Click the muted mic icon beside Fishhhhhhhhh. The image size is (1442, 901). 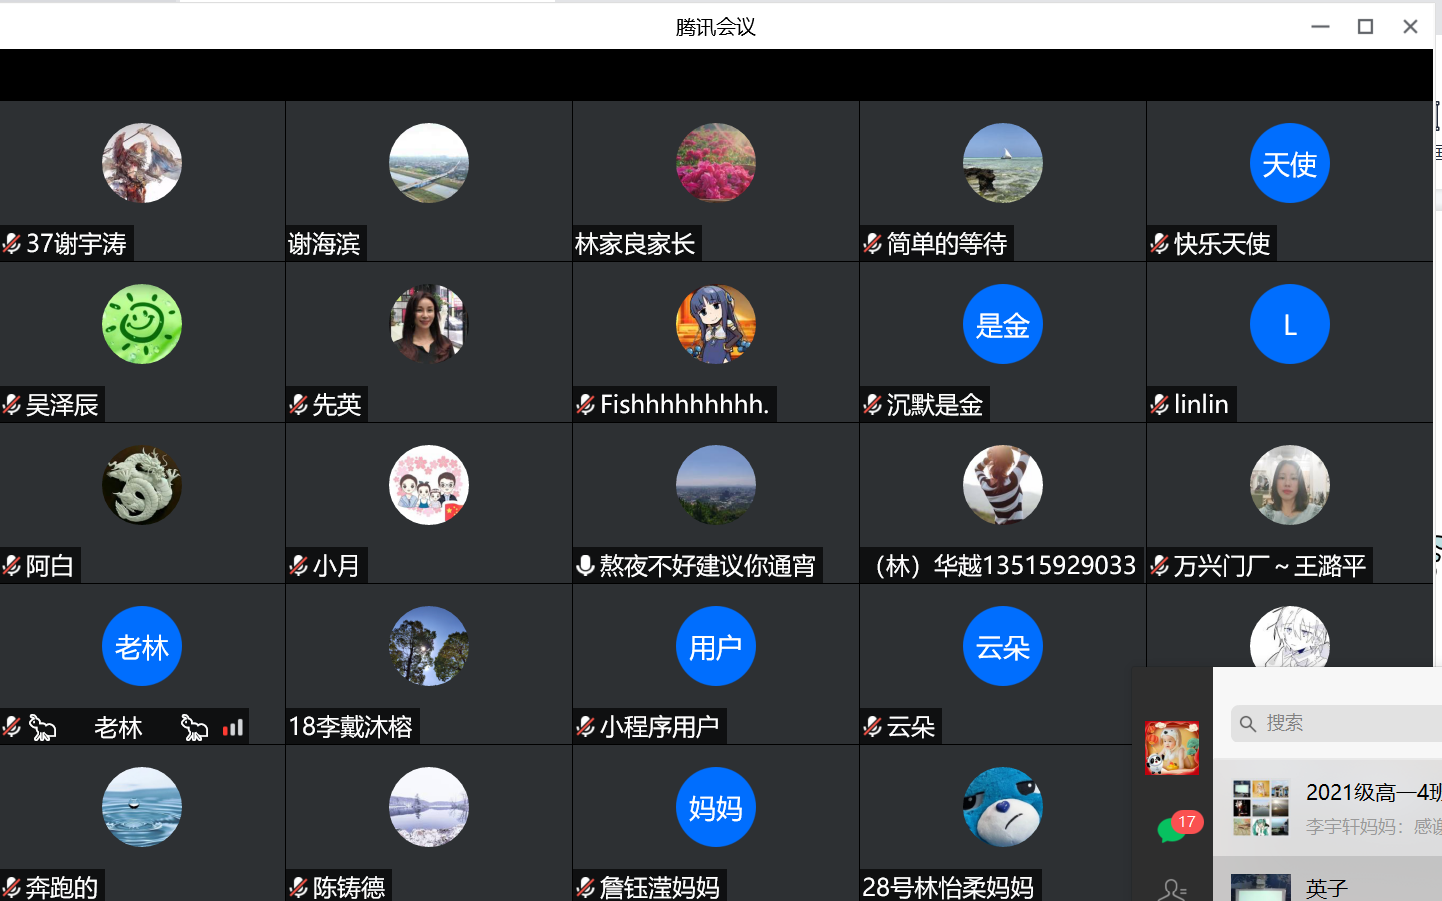pyautogui.click(x=586, y=404)
